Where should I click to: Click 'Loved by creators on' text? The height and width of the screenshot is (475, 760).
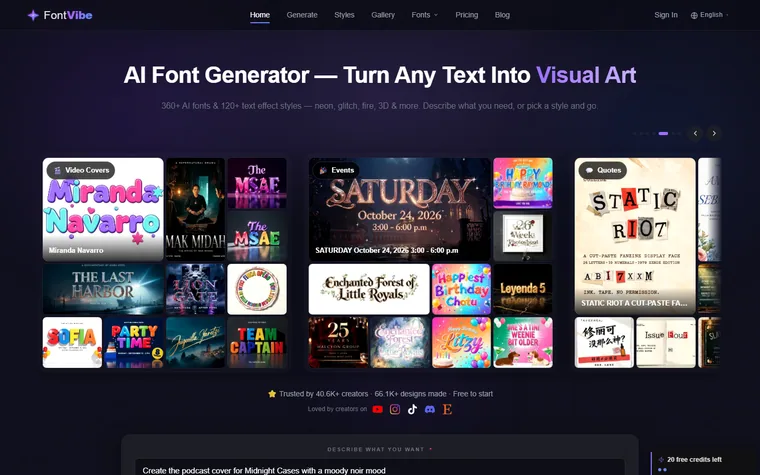[337, 409]
